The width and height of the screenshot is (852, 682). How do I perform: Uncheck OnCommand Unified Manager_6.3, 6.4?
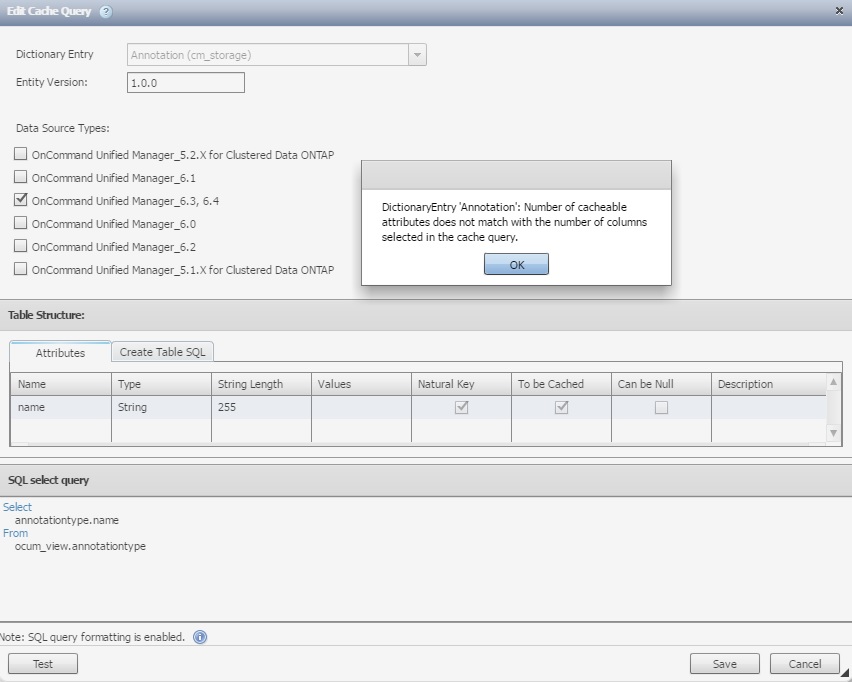tap(21, 199)
